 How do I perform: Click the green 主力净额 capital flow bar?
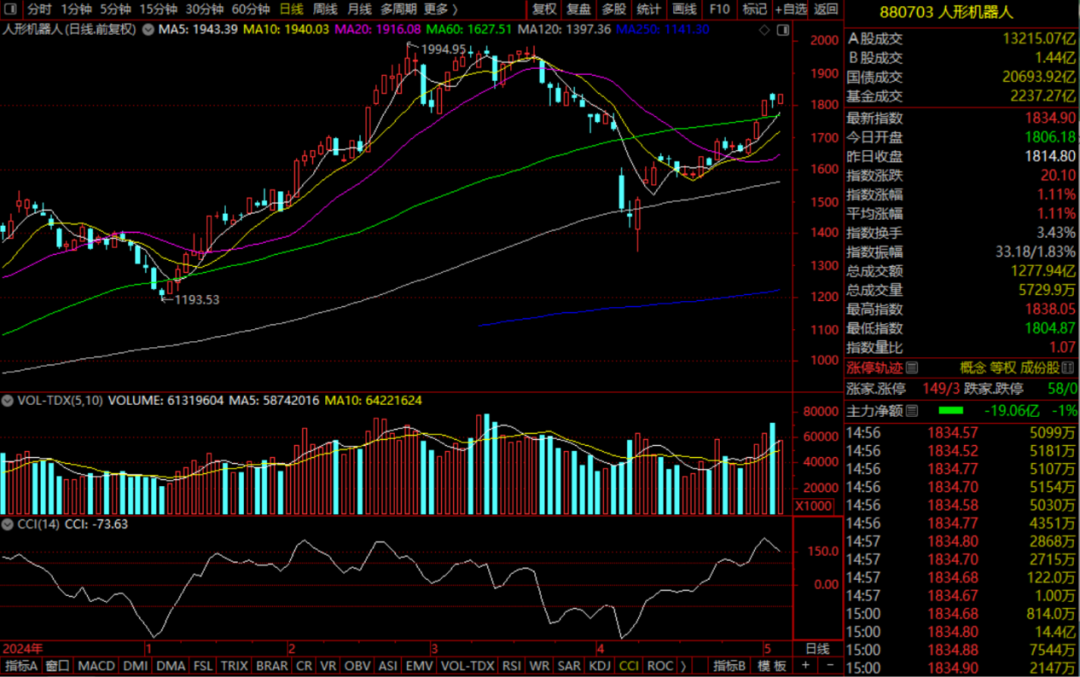(950, 410)
